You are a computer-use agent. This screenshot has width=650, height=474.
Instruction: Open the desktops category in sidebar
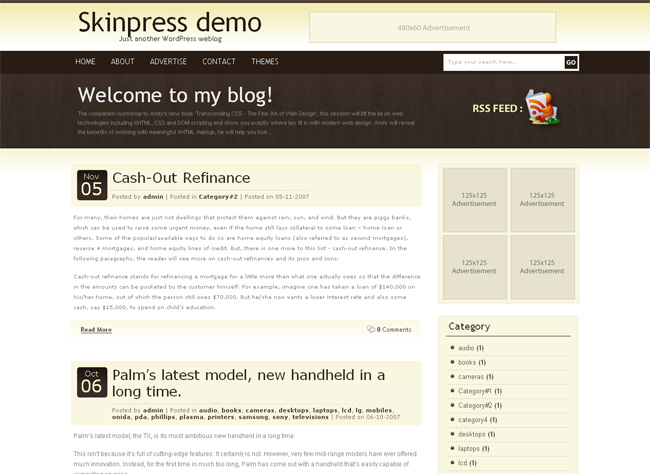coord(472,434)
